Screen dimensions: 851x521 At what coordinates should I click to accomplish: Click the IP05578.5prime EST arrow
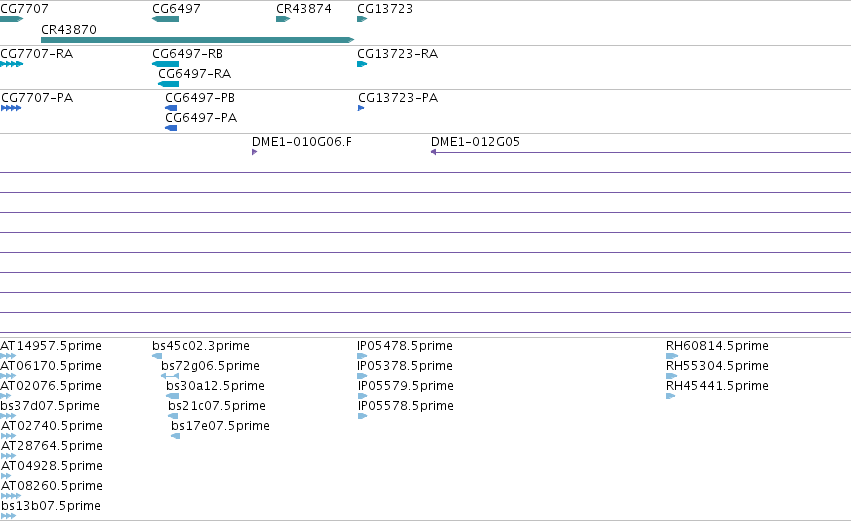363,416
